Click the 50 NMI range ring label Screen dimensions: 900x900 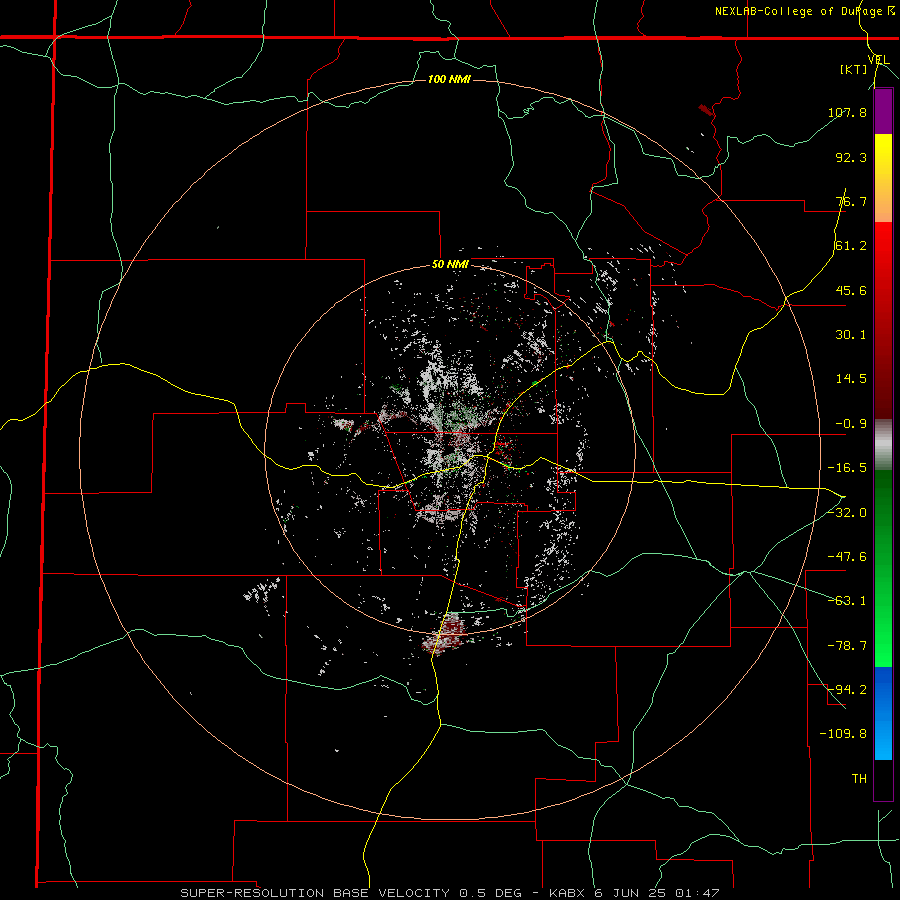coord(450,265)
